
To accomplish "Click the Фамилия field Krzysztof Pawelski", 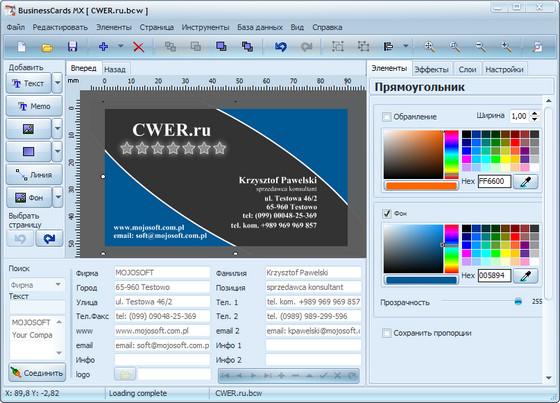I will (313, 273).
